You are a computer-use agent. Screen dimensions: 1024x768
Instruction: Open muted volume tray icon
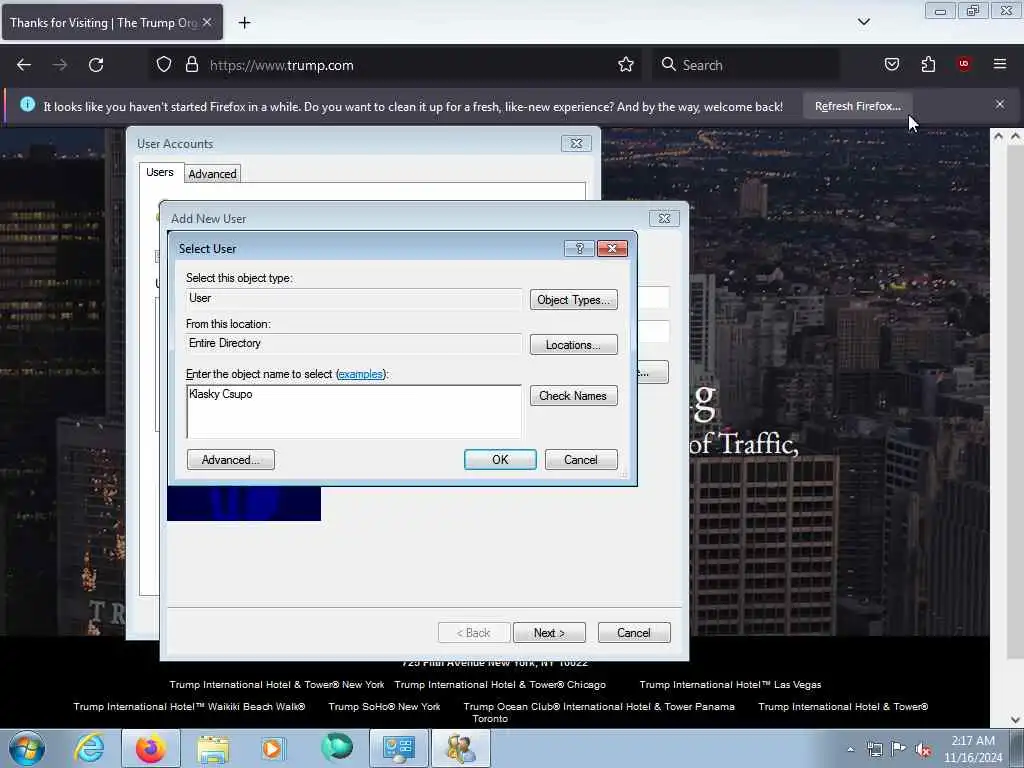[x=923, y=749]
